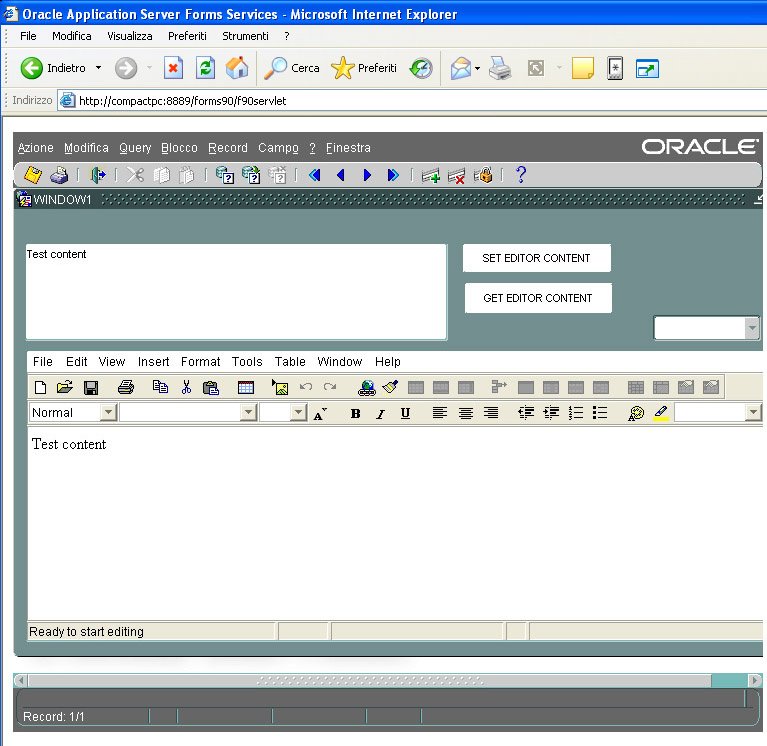The height and width of the screenshot is (746, 767).
Task: Cut scissors icon in editor toolbar
Action: point(186,387)
